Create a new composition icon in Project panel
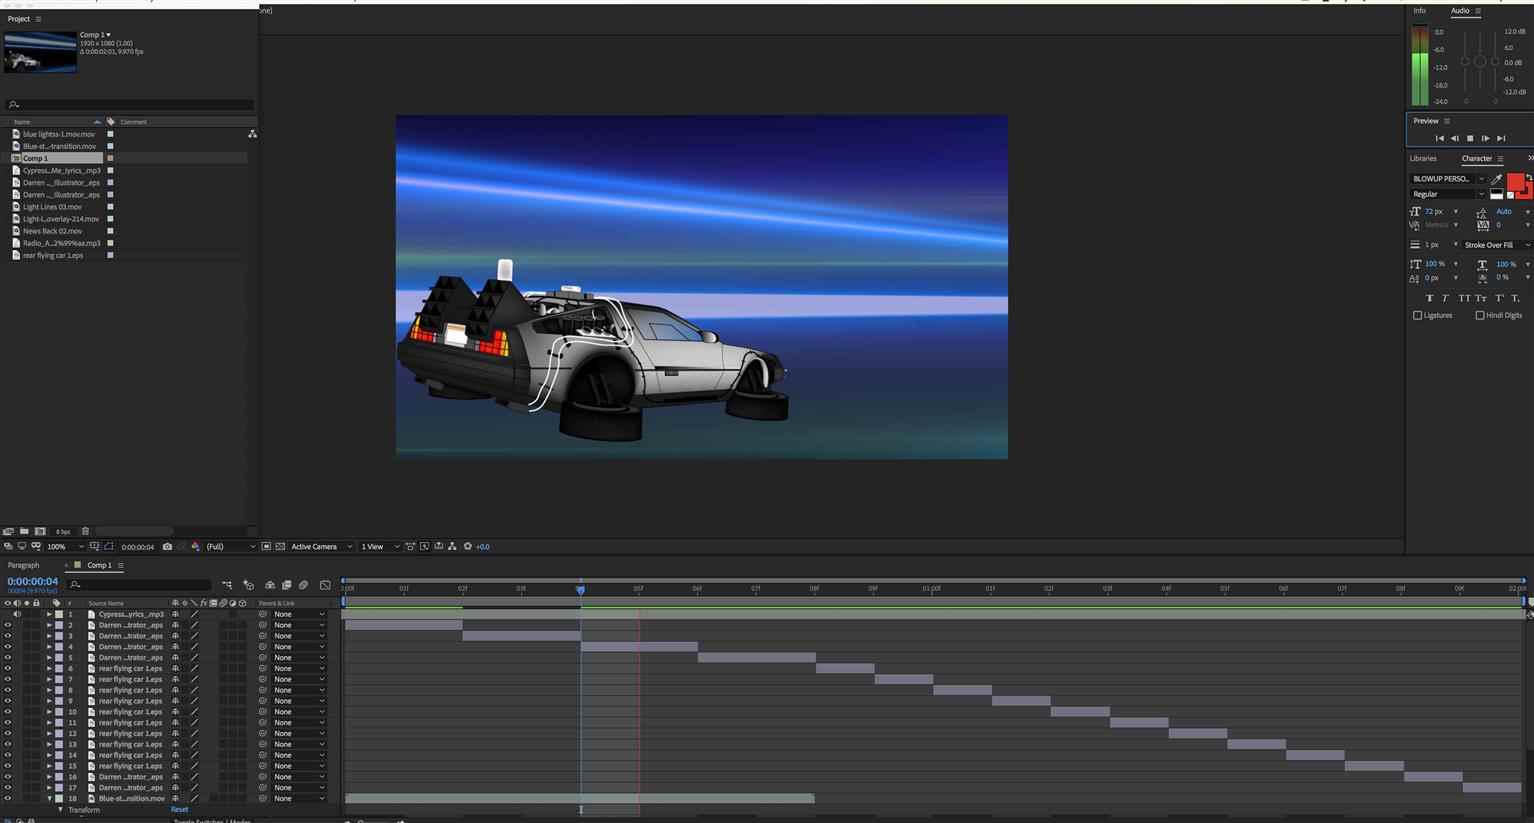The width and height of the screenshot is (1534, 823). click(x=40, y=531)
